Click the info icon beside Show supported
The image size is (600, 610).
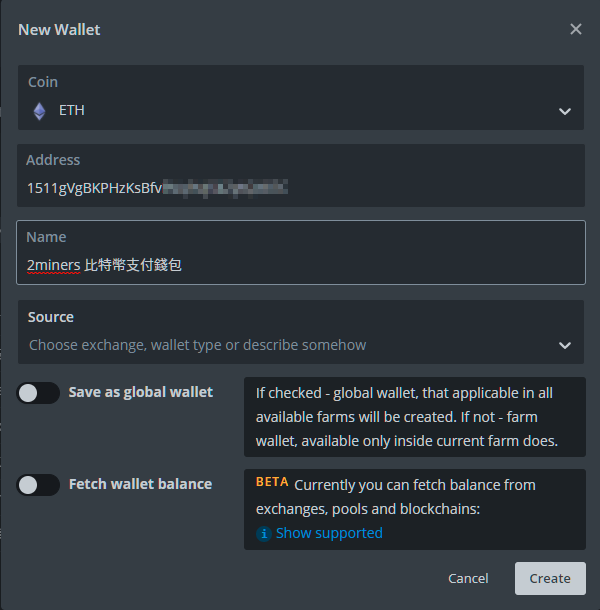(264, 533)
